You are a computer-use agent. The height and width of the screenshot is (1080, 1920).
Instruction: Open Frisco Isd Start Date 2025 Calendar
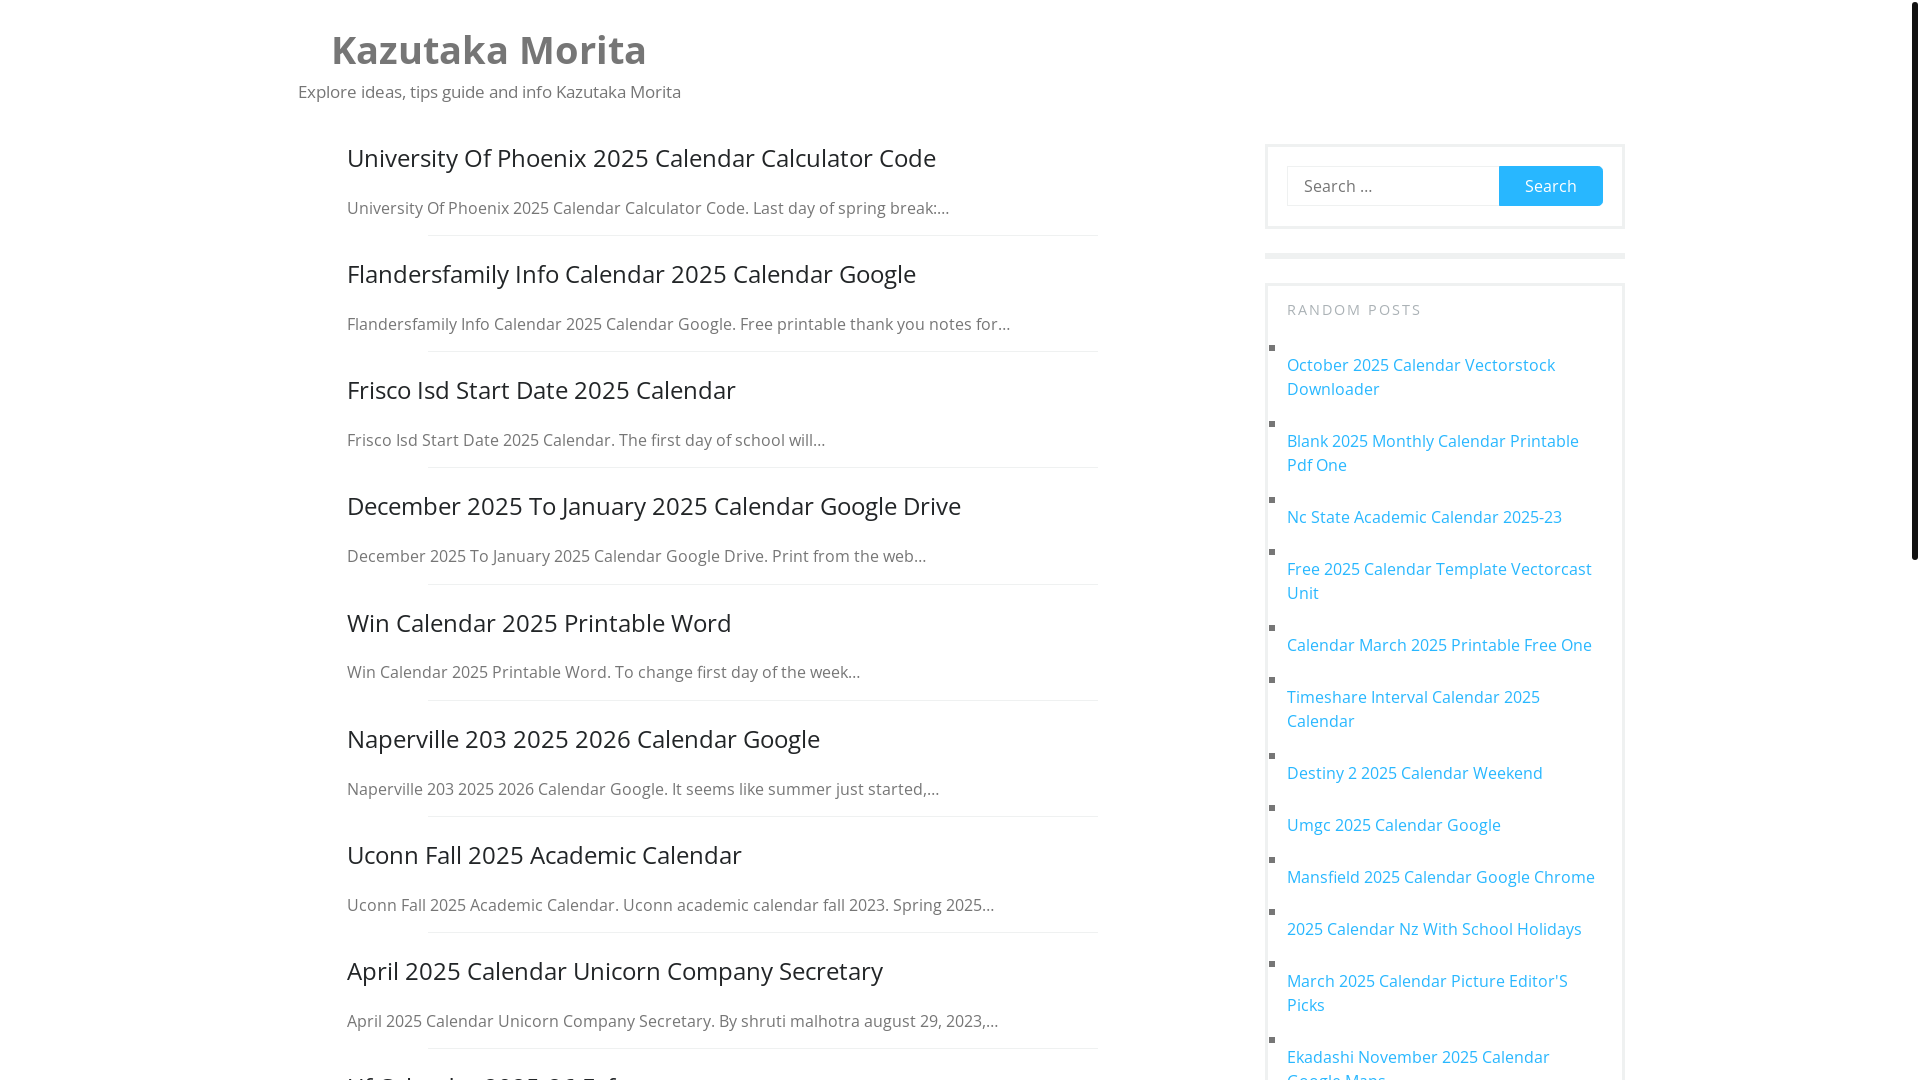click(x=541, y=390)
